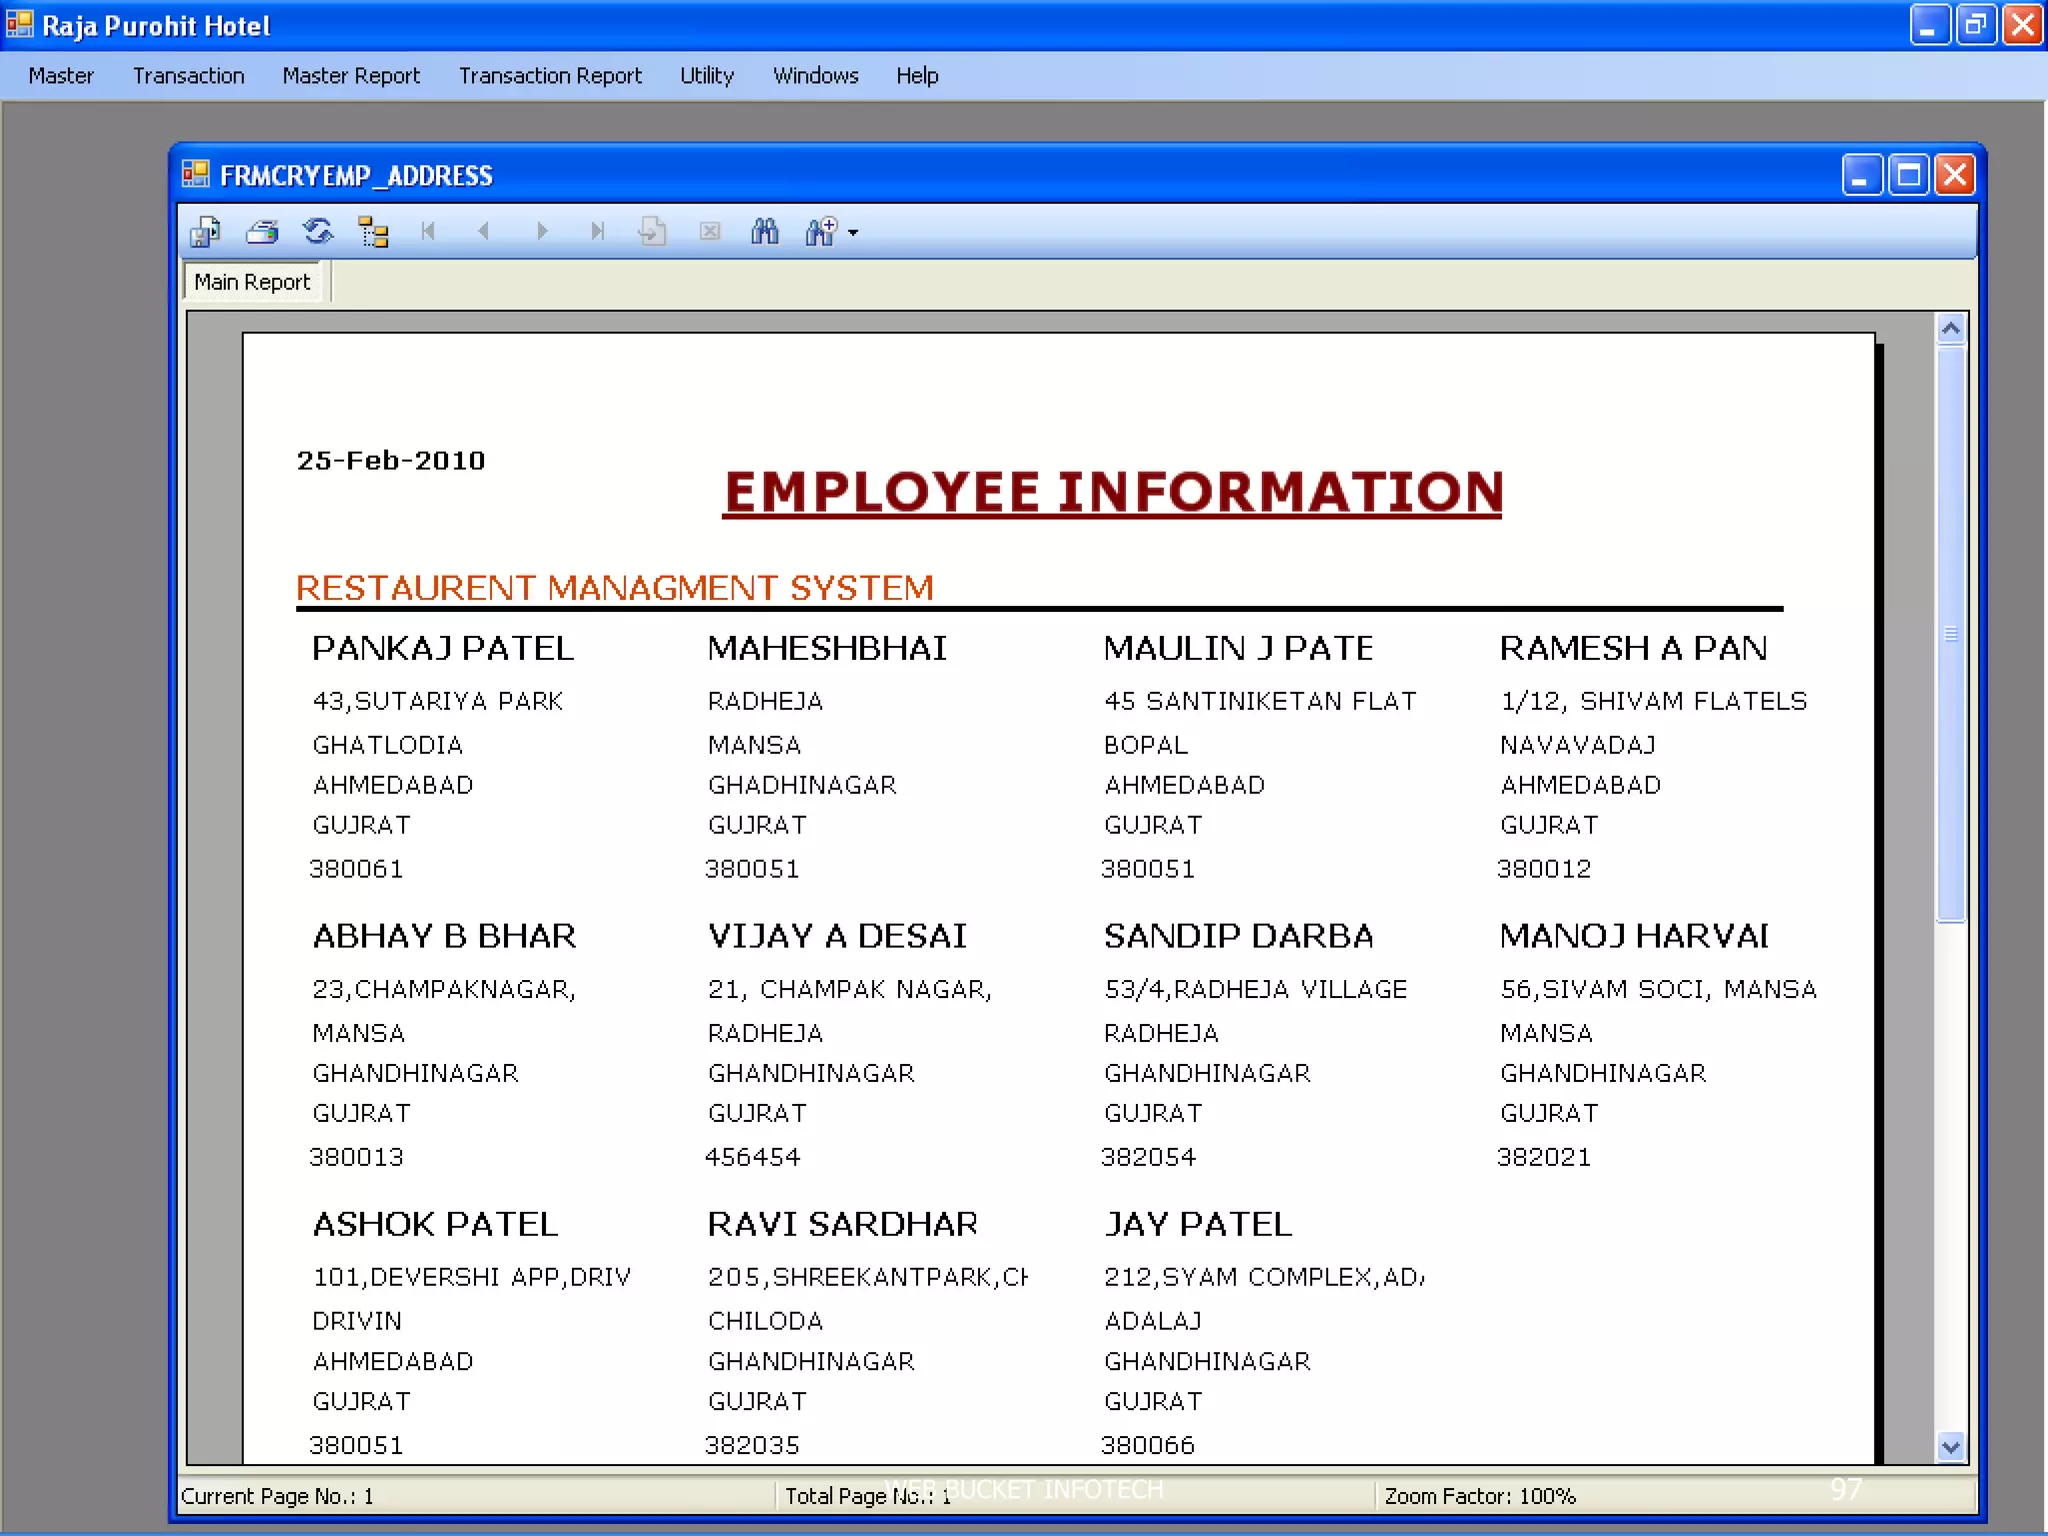Click the Go to Page icon
The image size is (2048, 1536).
coord(652,232)
